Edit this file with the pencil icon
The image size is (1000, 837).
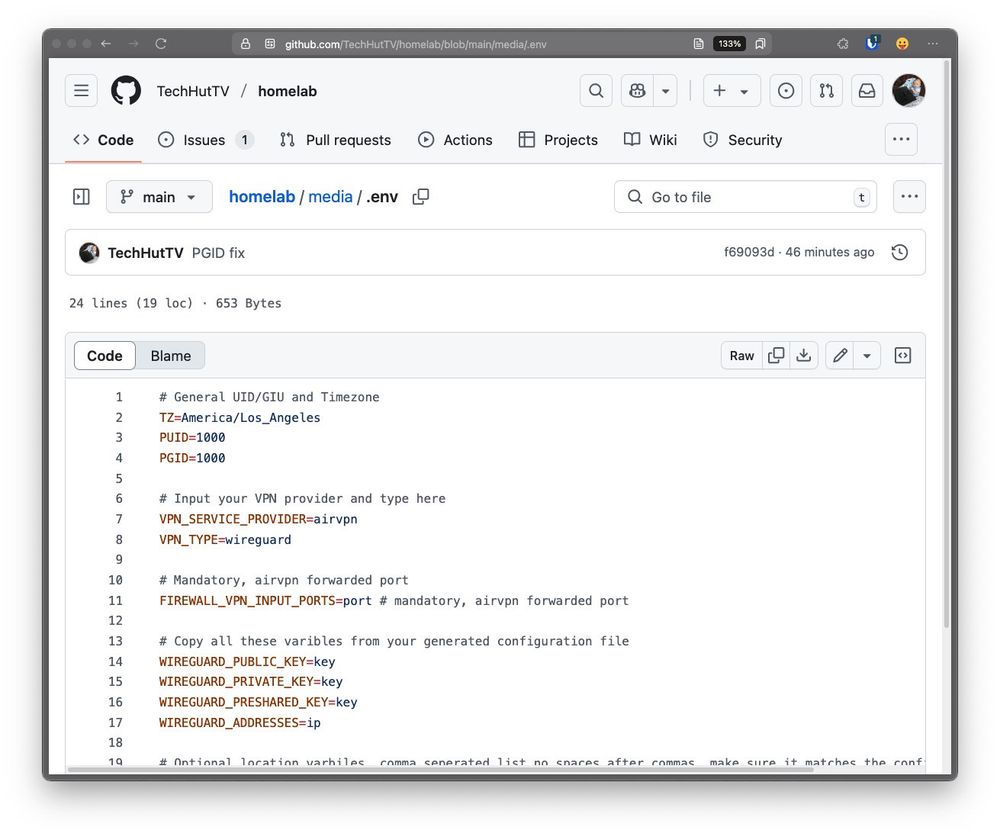click(840, 355)
